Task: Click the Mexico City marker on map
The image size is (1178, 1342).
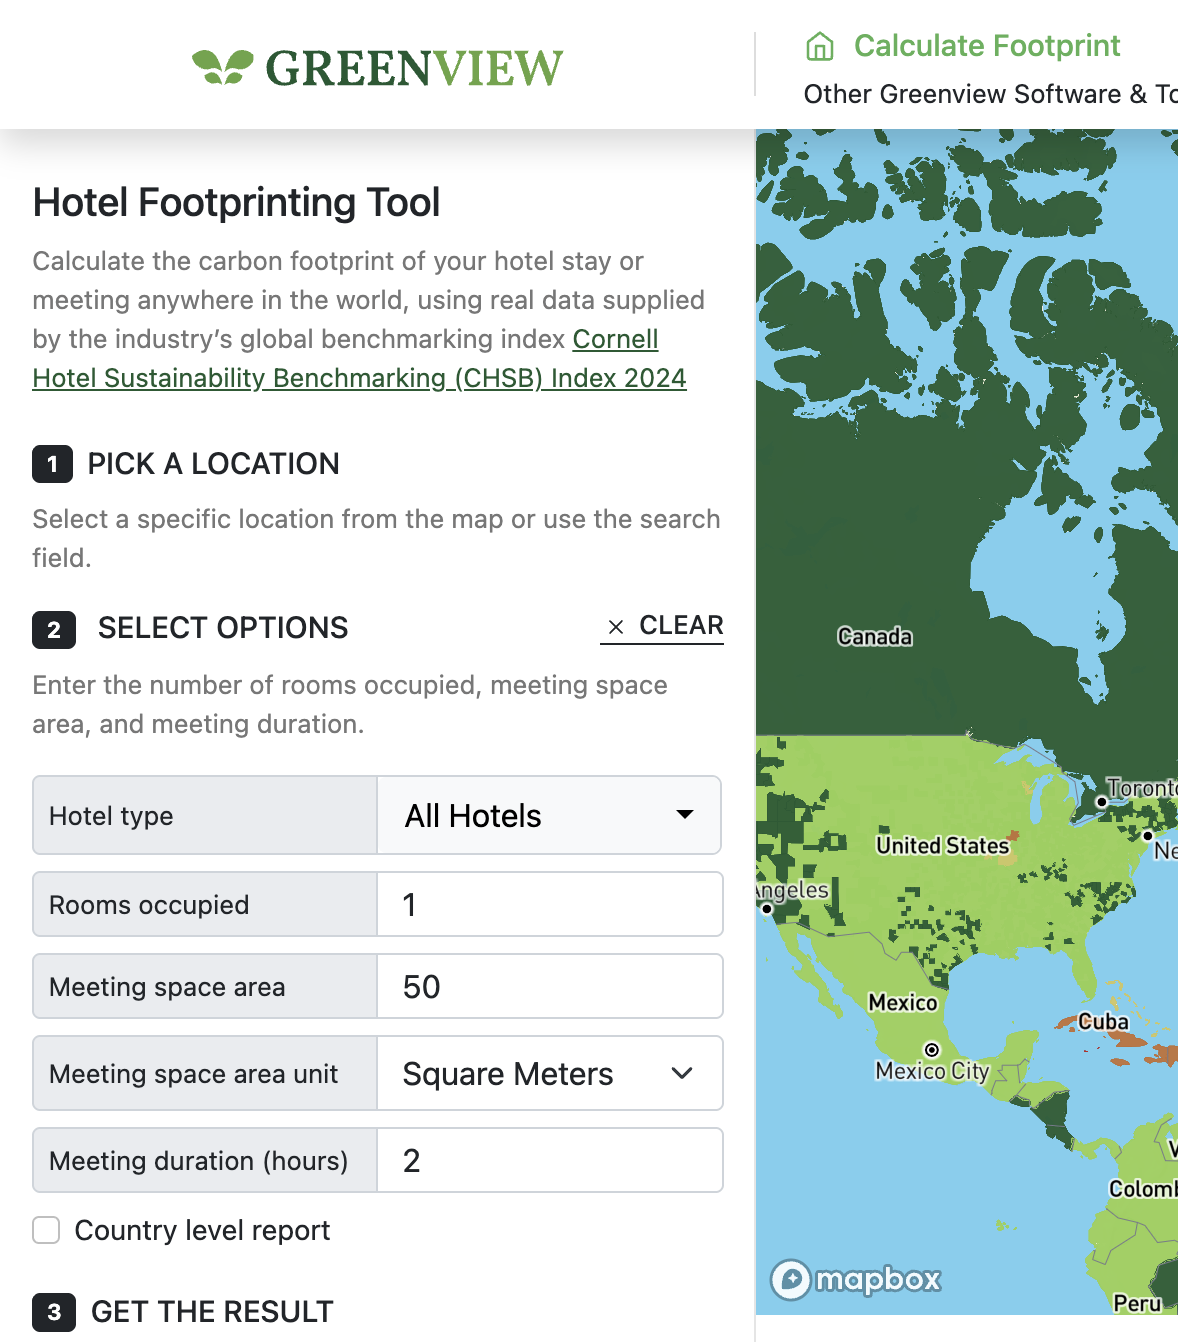Action: 932,1050
